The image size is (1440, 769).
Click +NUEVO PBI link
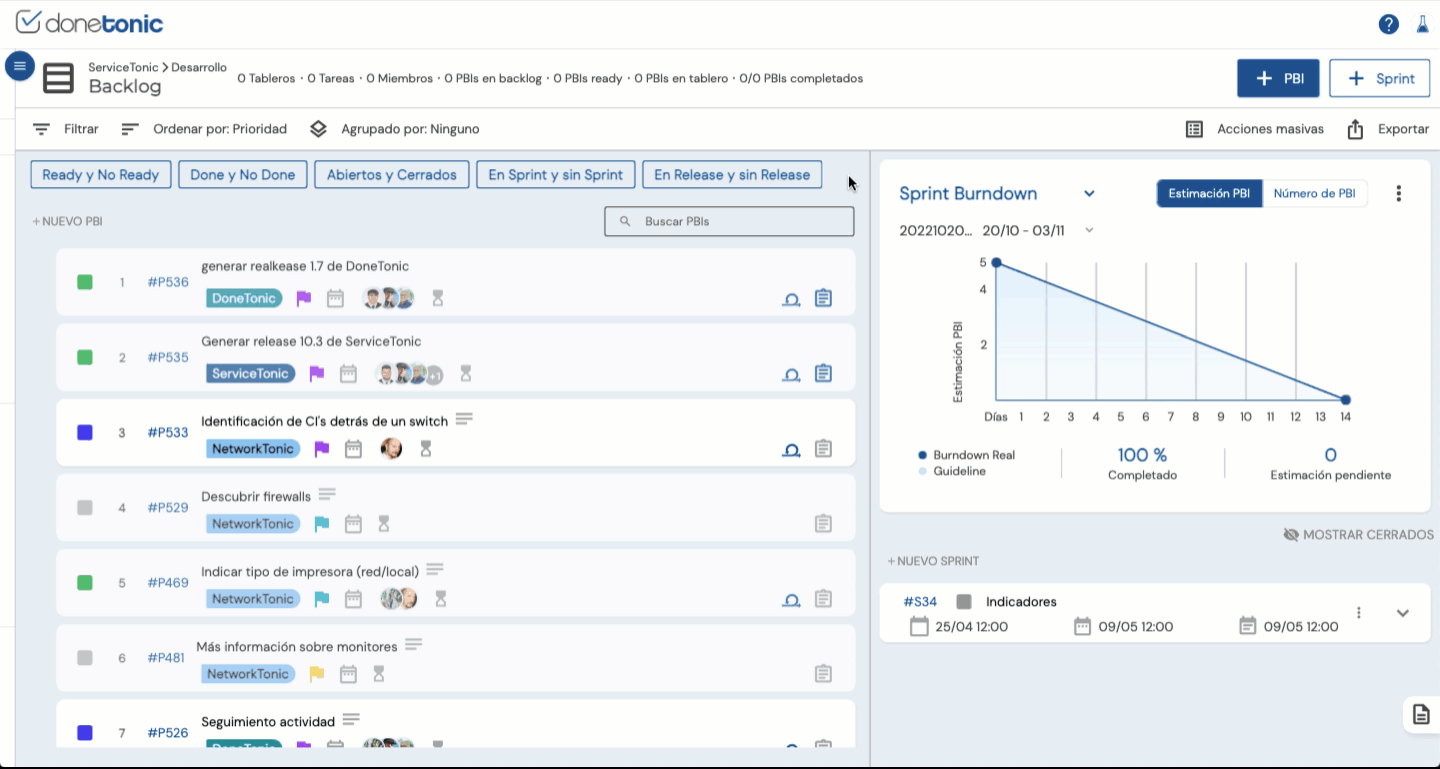tap(67, 221)
